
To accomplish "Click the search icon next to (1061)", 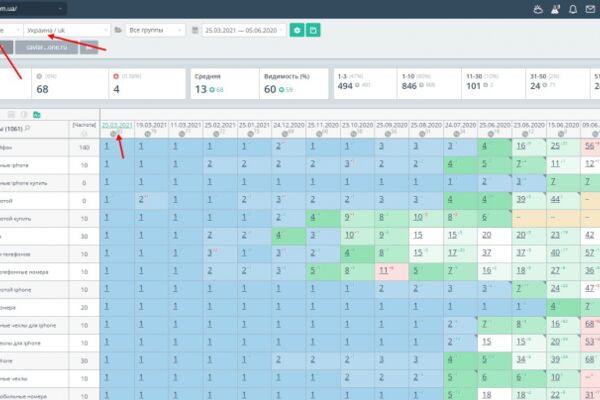I will click(28, 128).
